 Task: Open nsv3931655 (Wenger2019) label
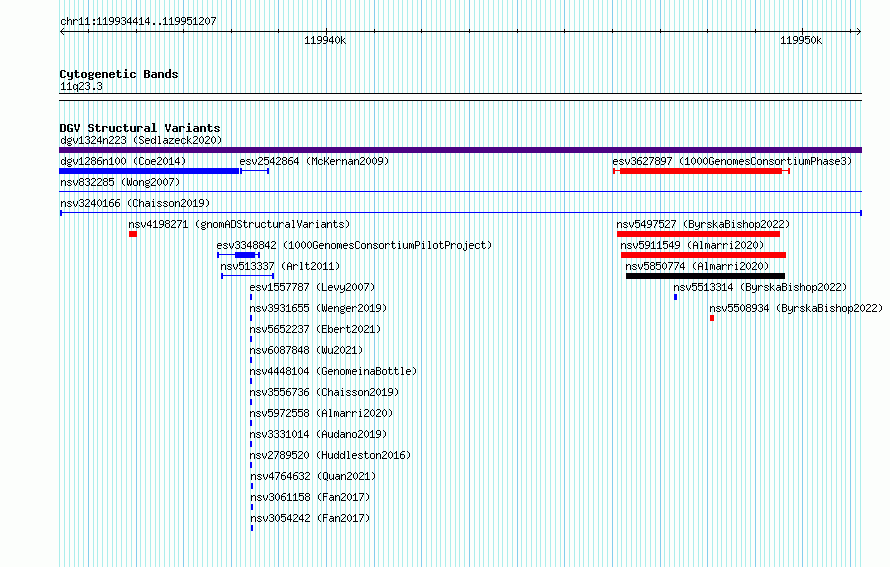point(318,308)
